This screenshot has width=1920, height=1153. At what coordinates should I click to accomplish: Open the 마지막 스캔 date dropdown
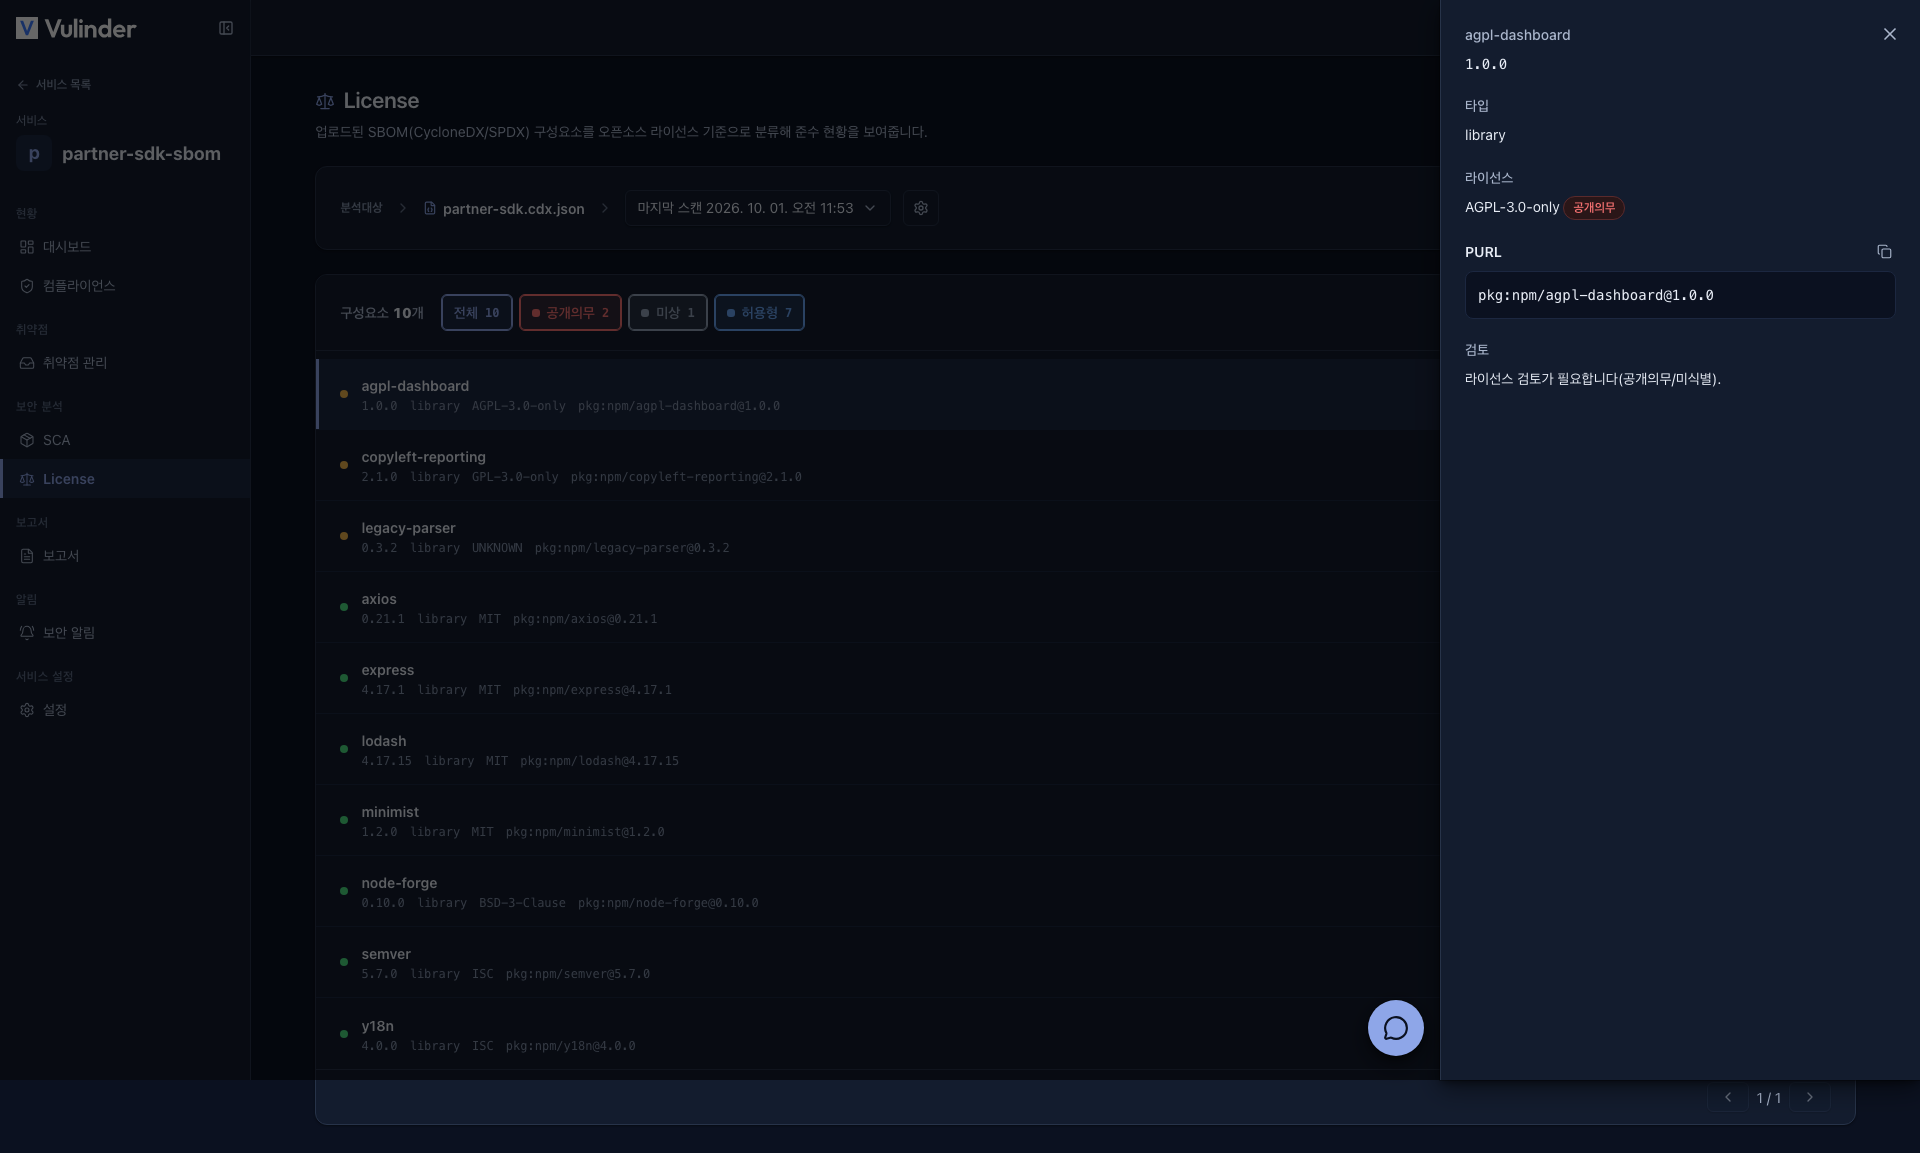758,208
